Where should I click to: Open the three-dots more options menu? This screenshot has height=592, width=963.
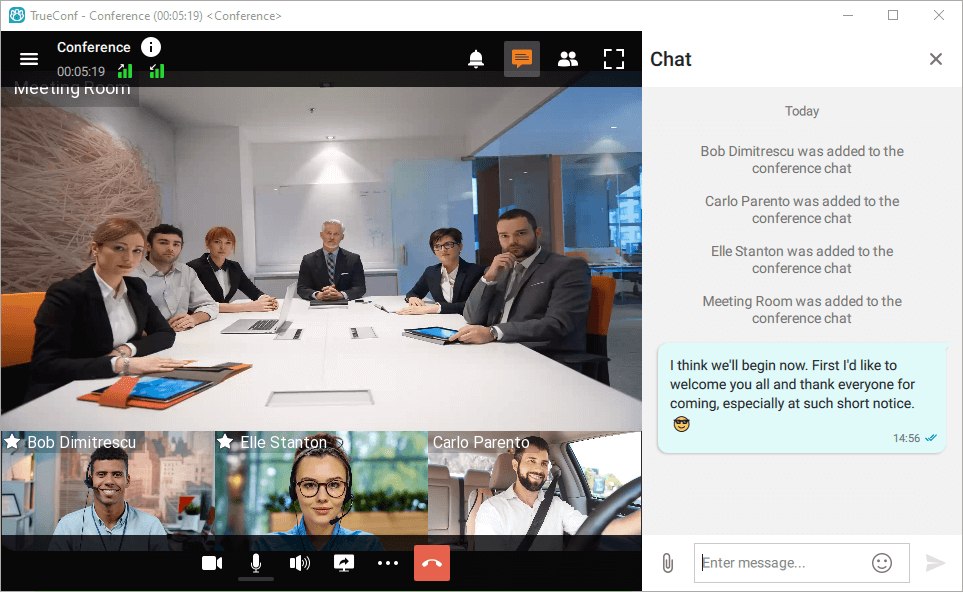(x=388, y=563)
